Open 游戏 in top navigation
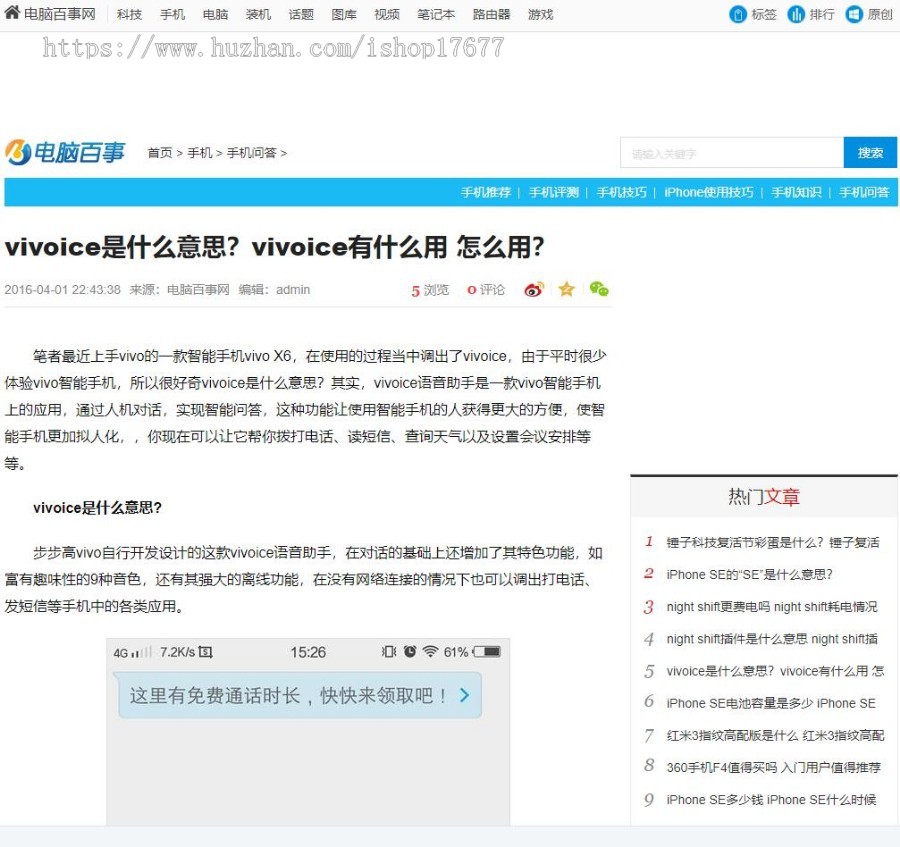The image size is (900, 847). point(541,14)
